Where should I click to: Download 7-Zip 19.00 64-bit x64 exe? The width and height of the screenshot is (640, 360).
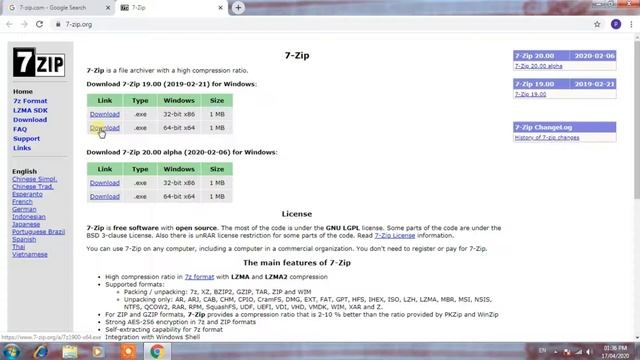tap(104, 128)
